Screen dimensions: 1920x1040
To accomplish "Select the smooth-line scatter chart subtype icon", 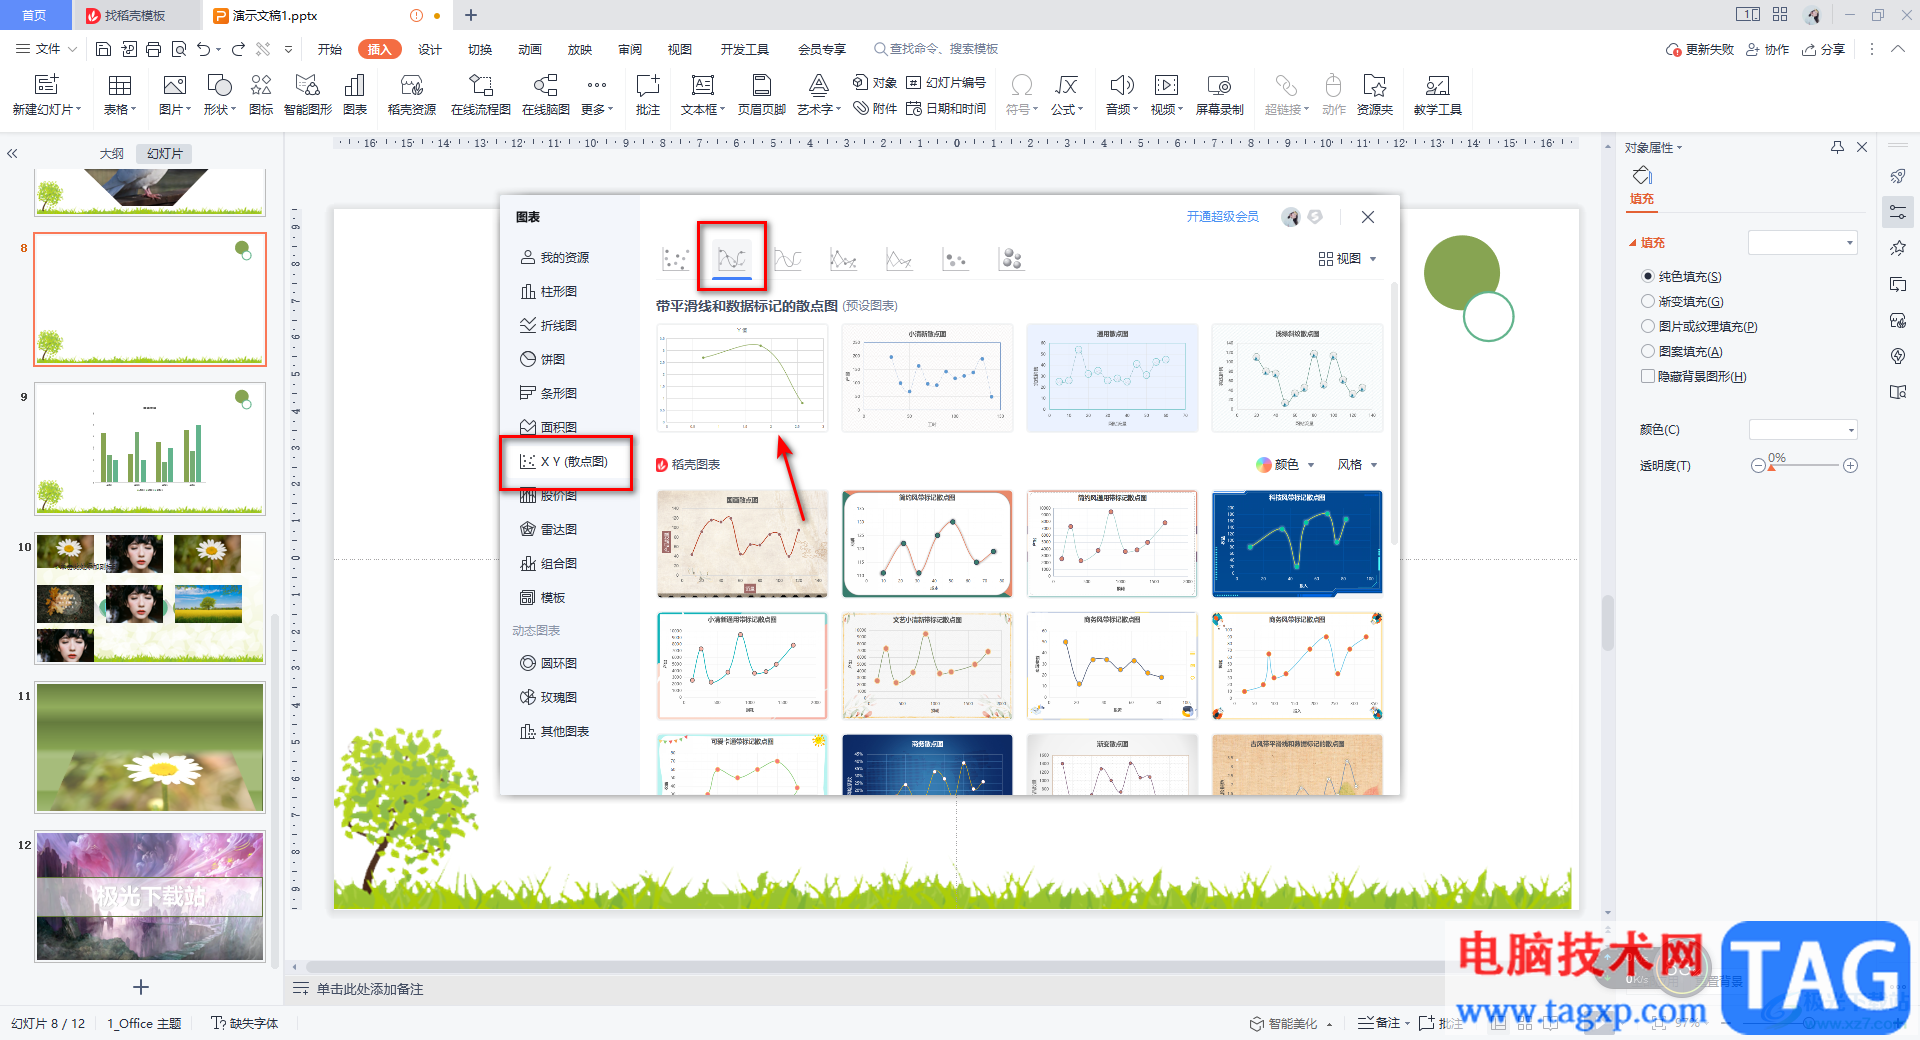I will click(x=732, y=259).
